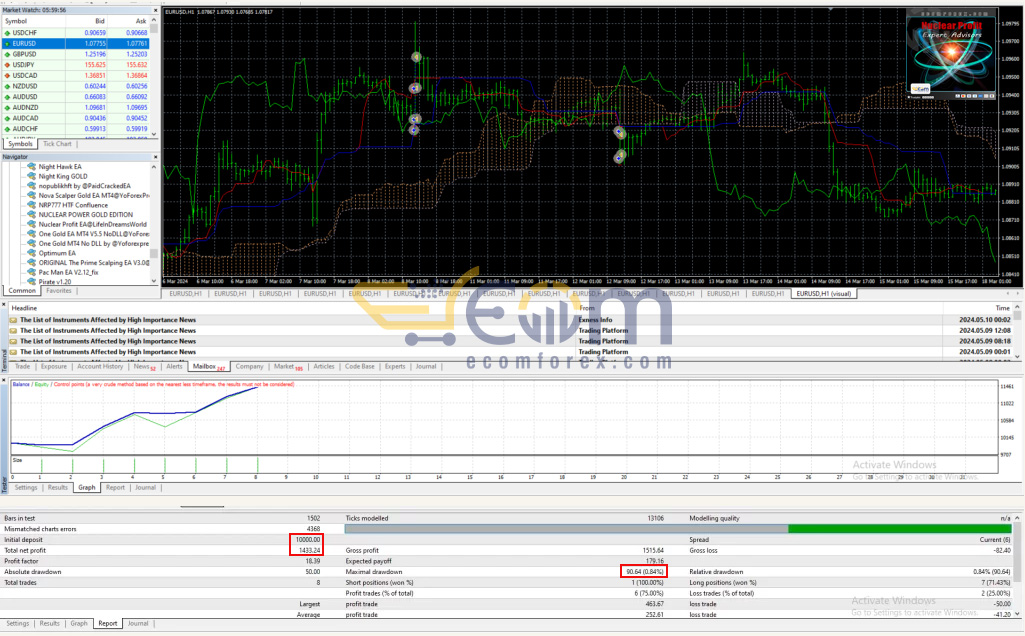
Task: Switch to the Tick Chart tab
Action: pyautogui.click(x=58, y=144)
